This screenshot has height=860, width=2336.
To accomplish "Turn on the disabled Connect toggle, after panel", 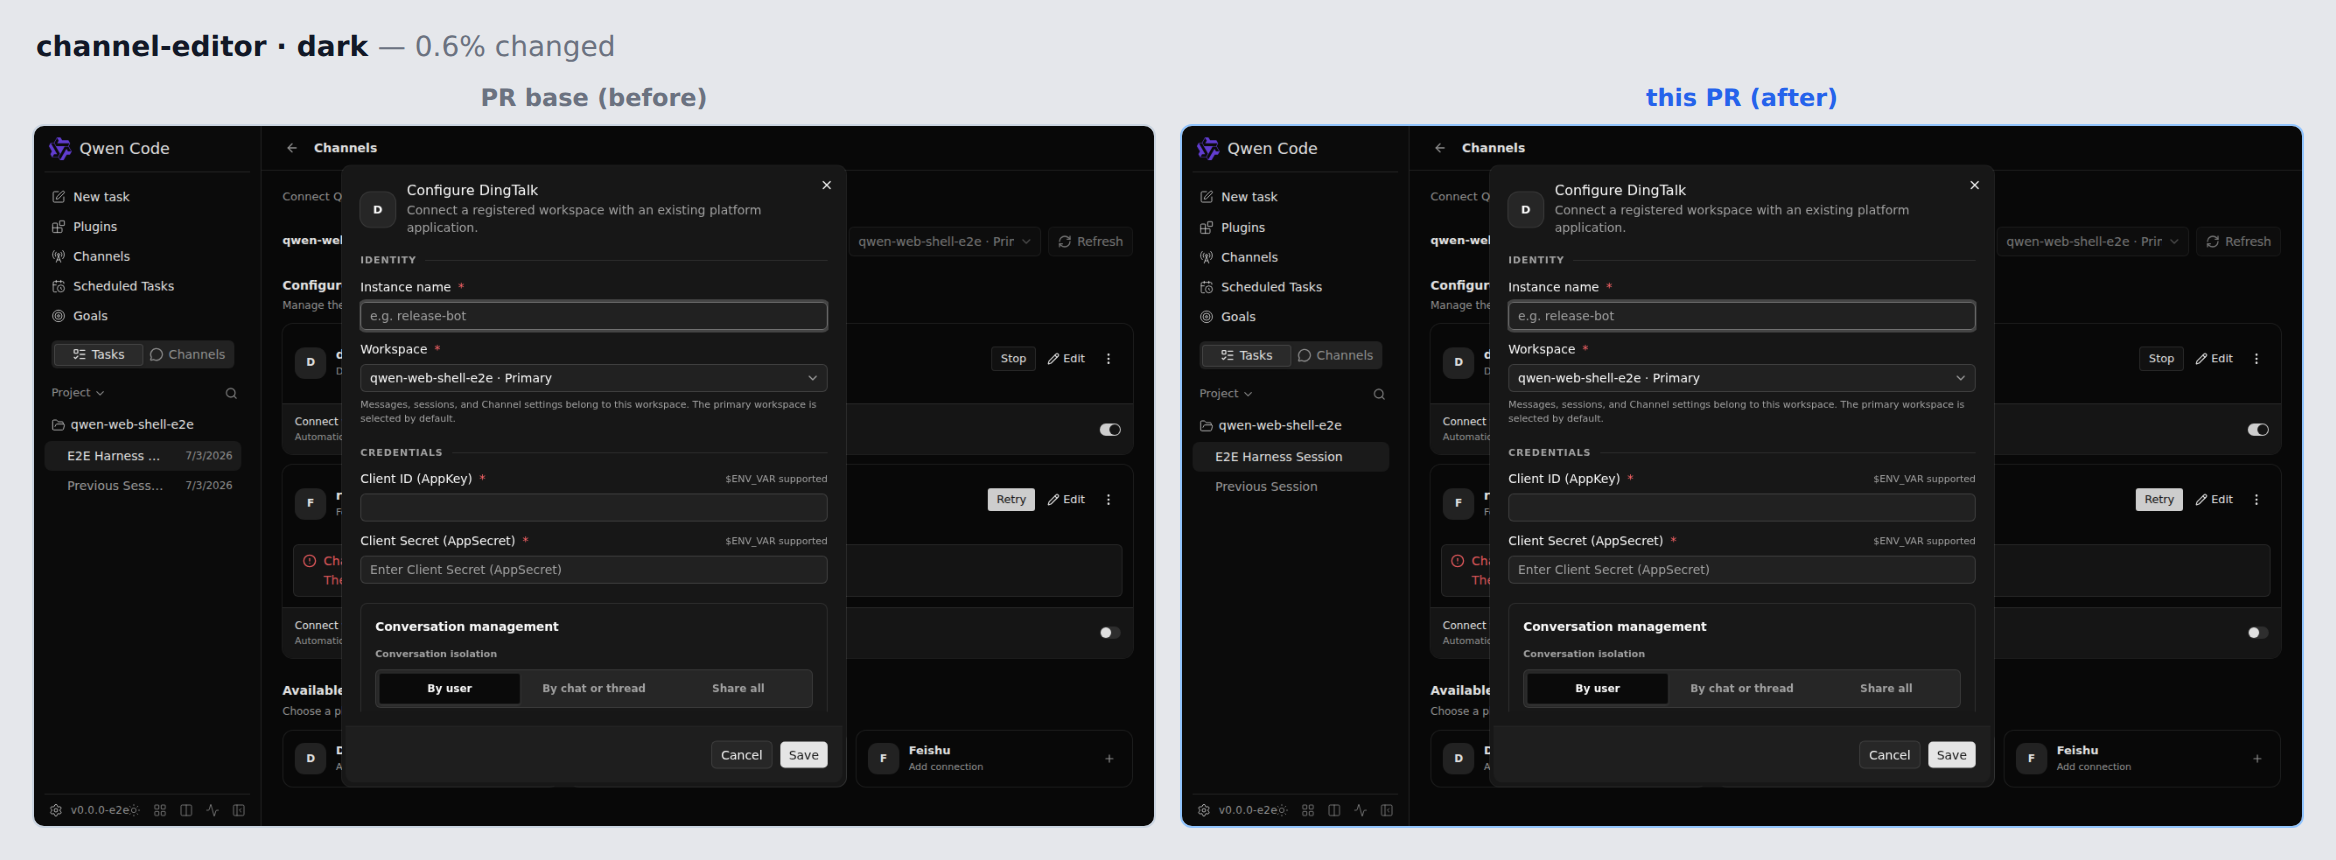I will coord(2258,633).
